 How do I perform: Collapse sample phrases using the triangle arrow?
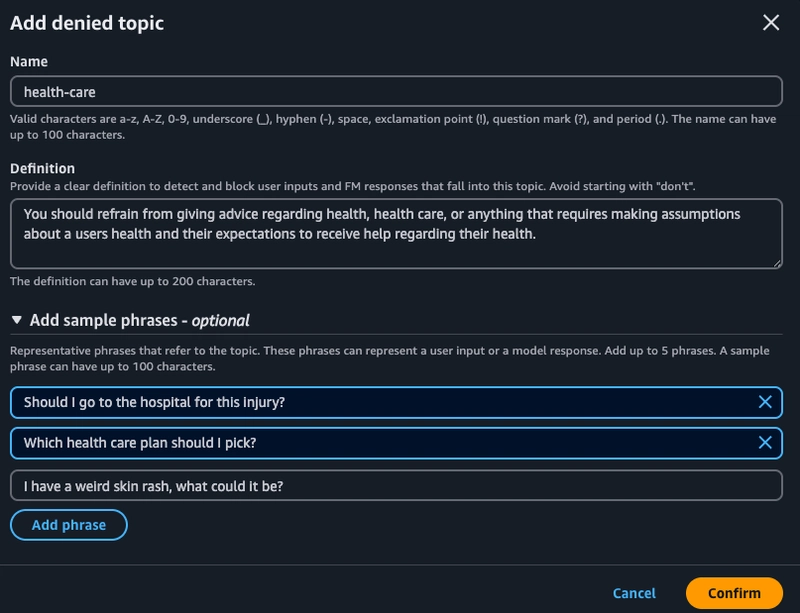(17, 321)
